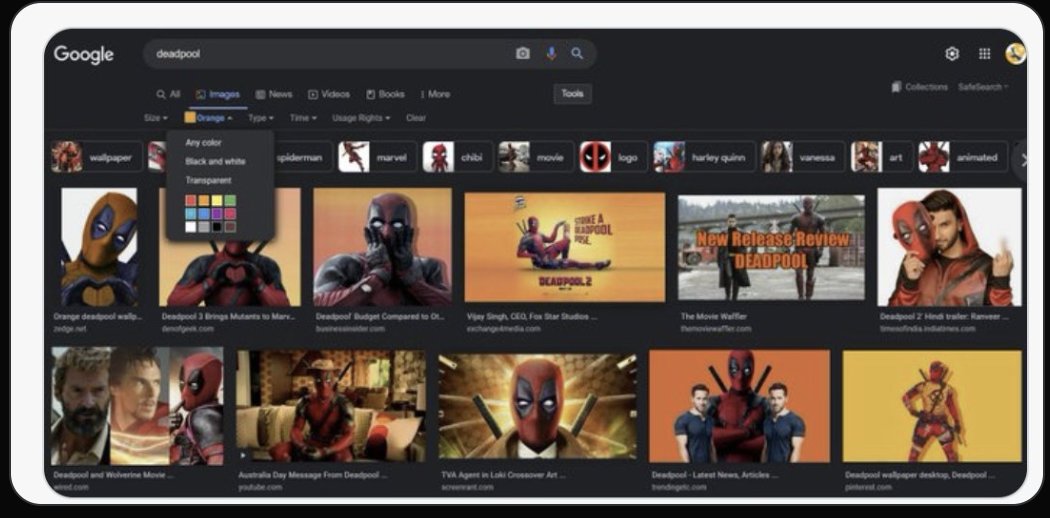Expand the Time filter

pos(303,118)
